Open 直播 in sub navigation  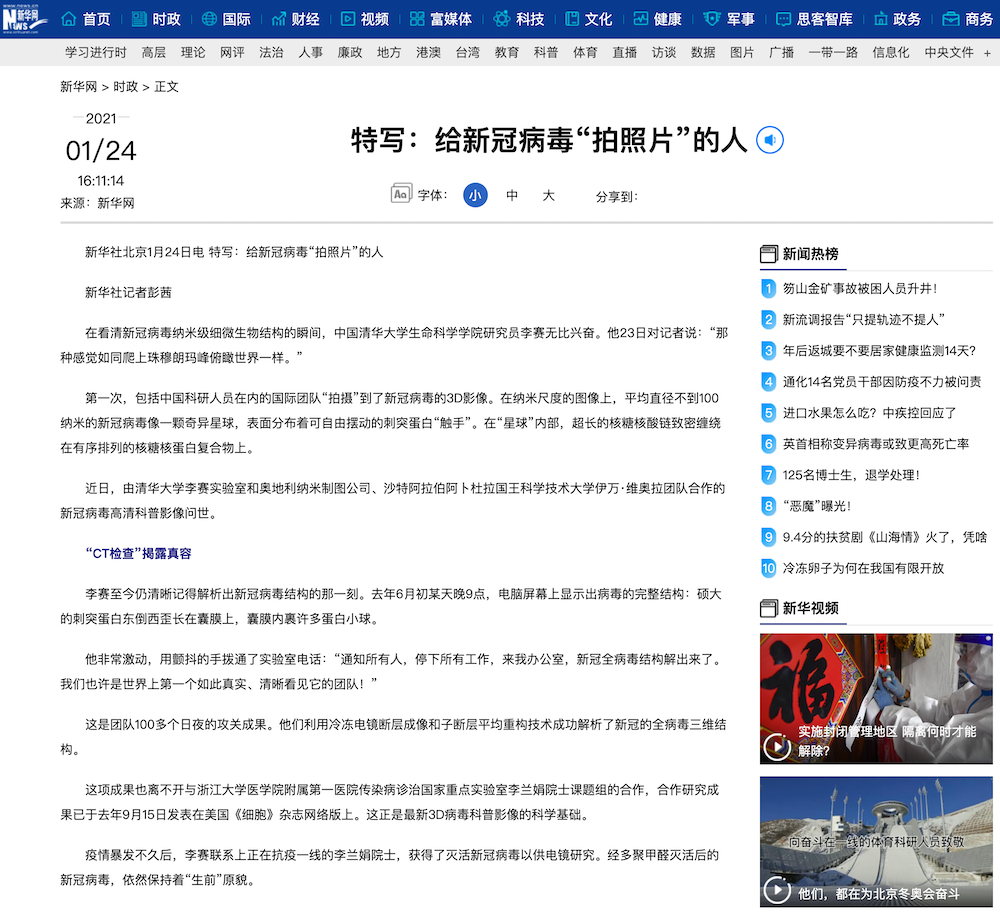[x=624, y=52]
